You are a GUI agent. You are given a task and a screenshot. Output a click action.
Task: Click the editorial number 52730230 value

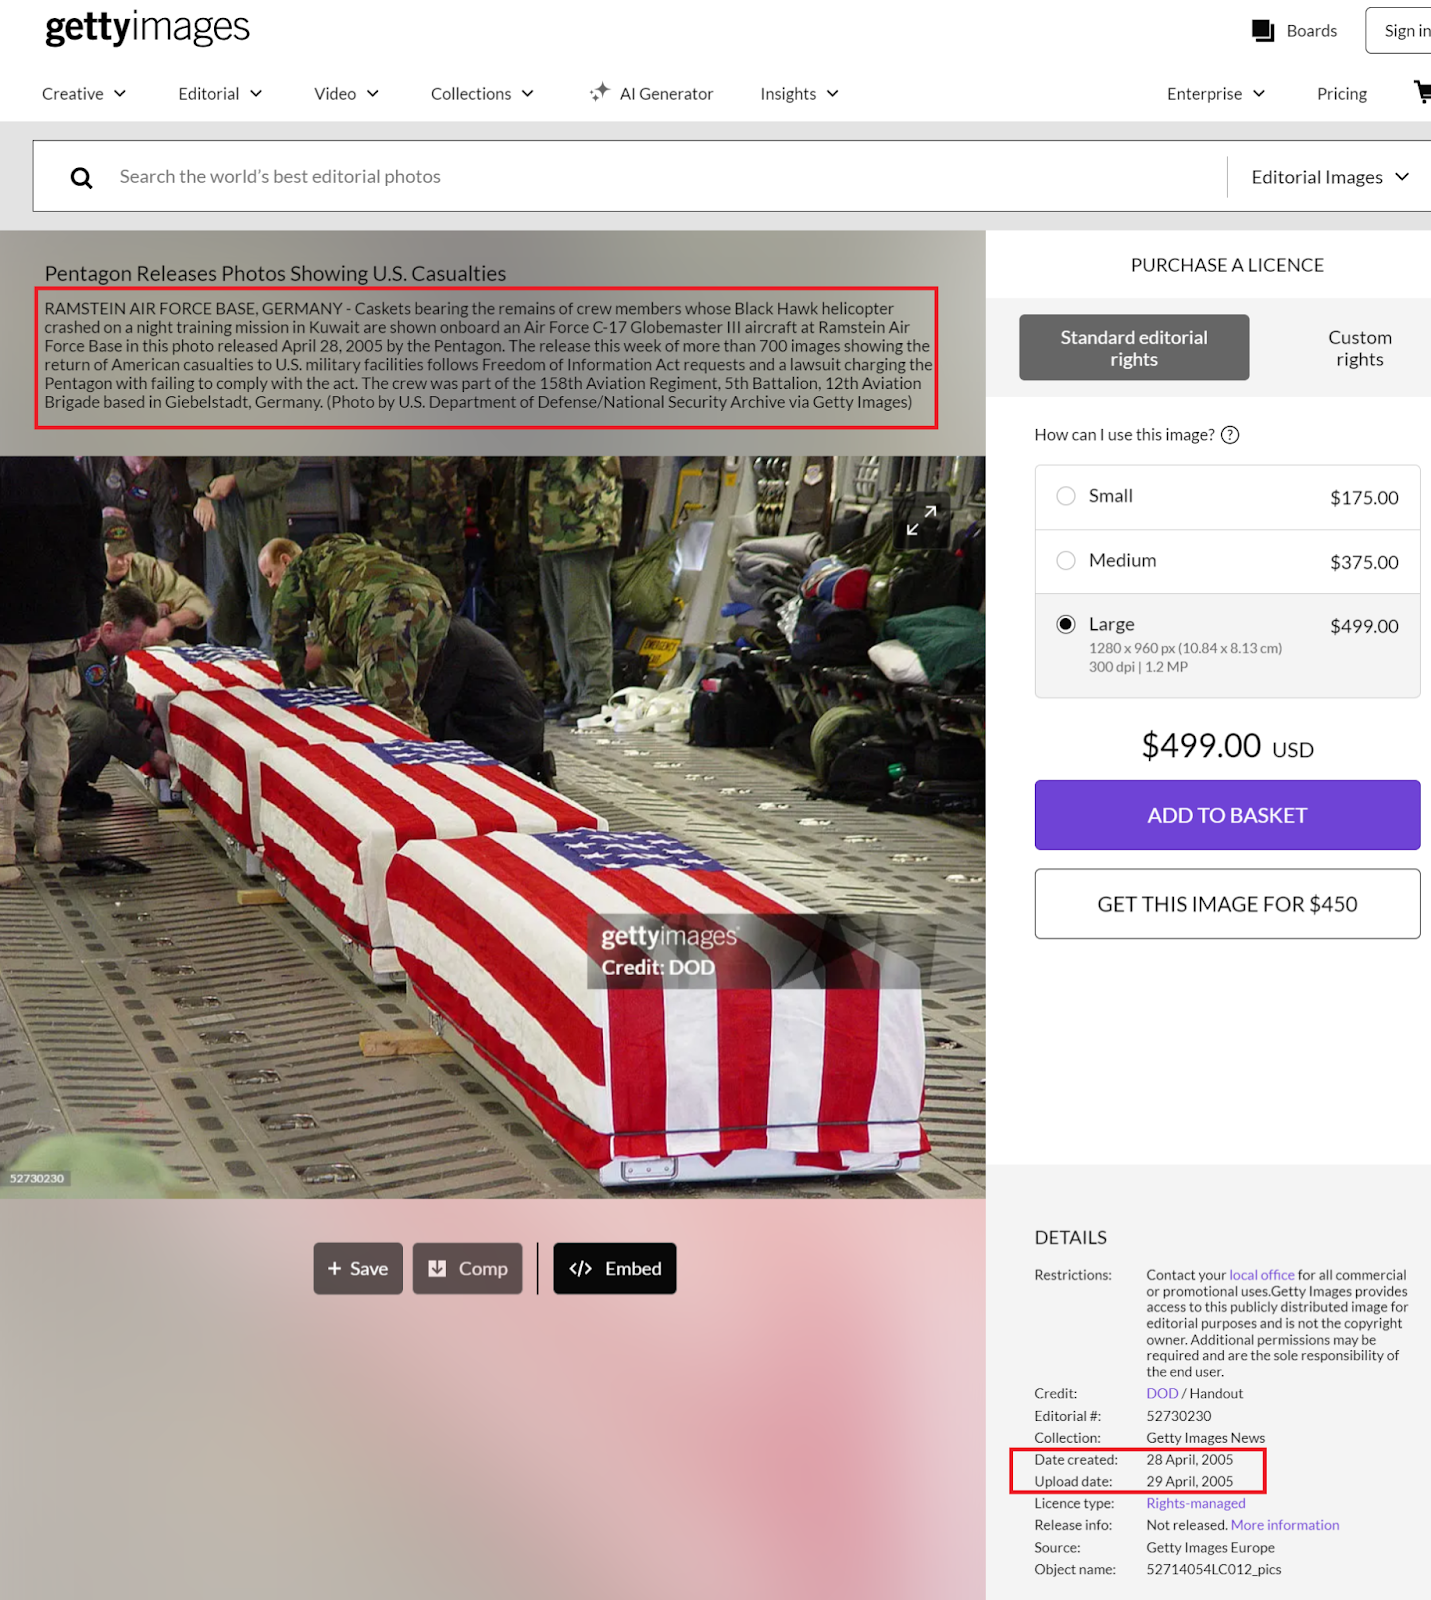click(1179, 1416)
